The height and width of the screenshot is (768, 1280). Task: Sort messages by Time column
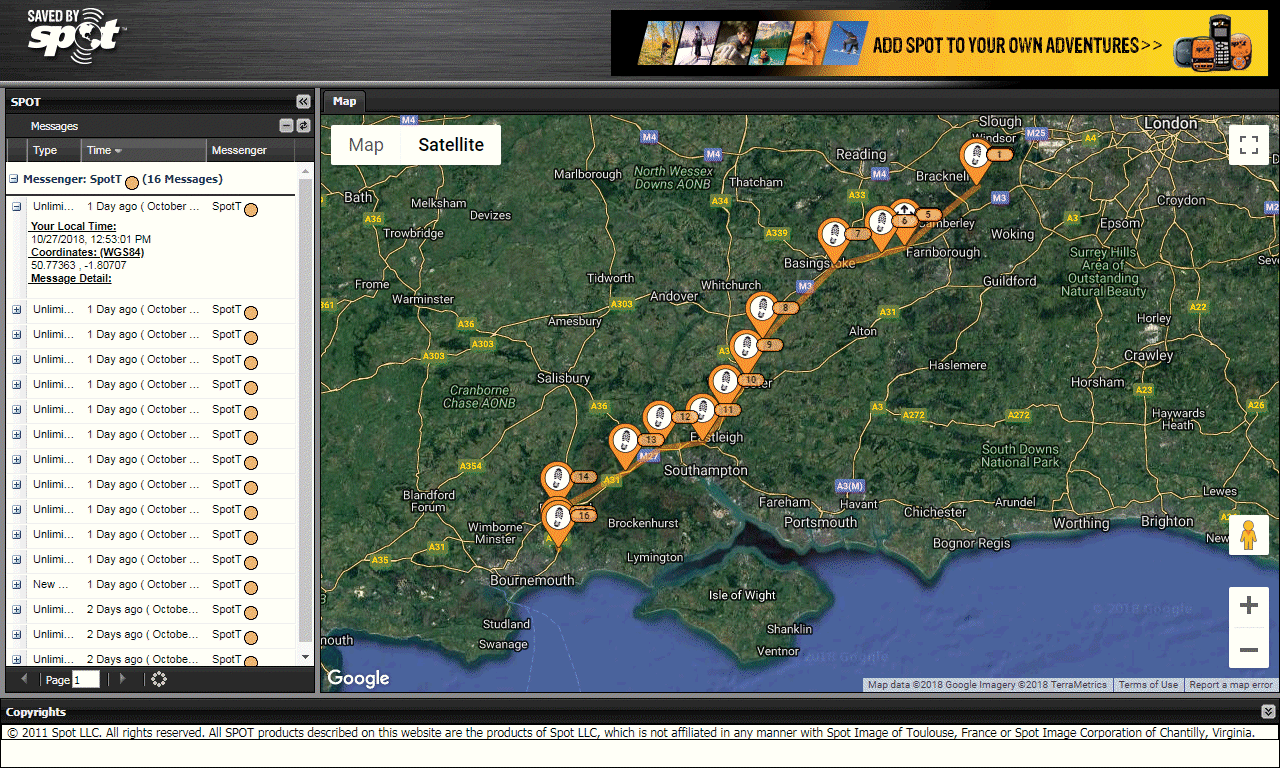pyautogui.click(x=104, y=151)
